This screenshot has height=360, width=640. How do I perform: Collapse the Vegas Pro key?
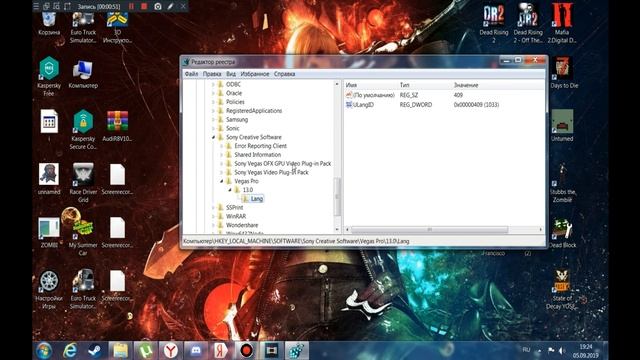pos(222,181)
